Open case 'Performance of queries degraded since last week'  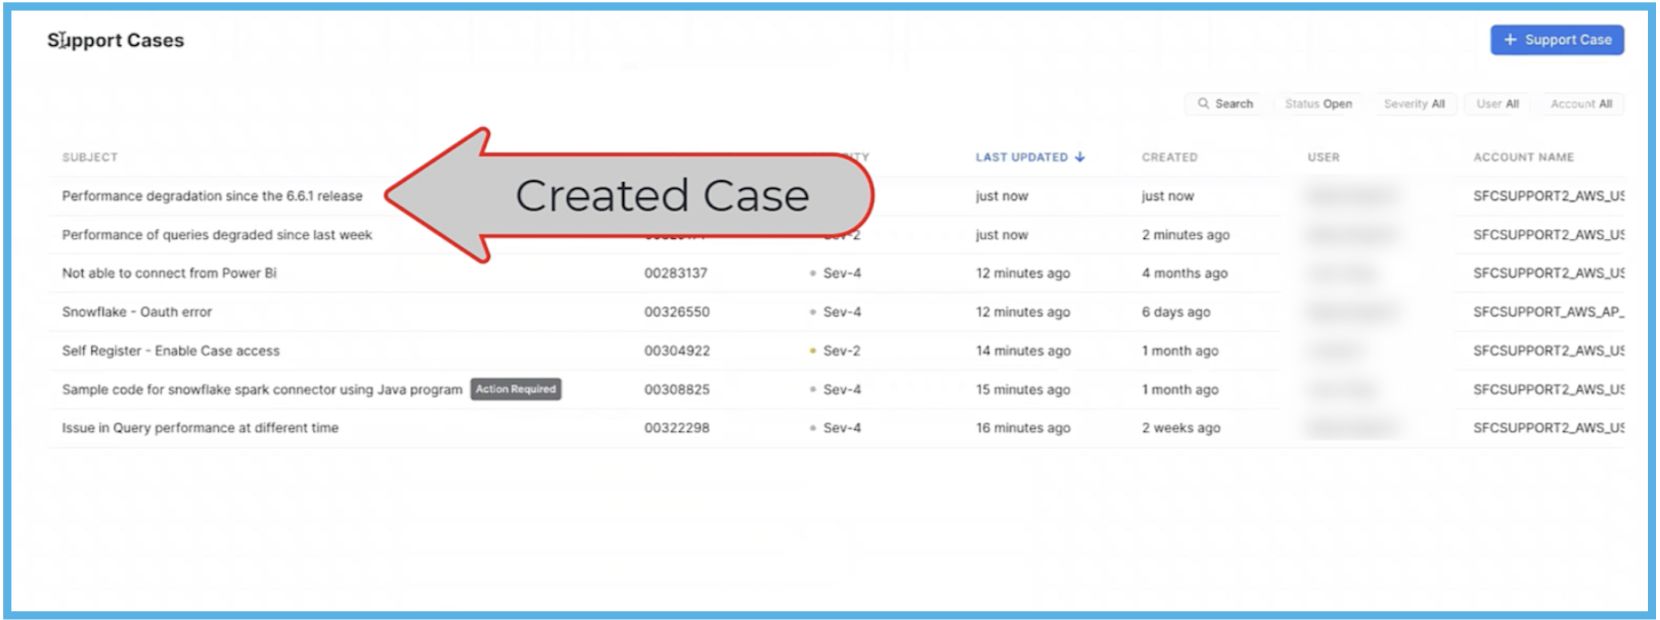[217, 235]
